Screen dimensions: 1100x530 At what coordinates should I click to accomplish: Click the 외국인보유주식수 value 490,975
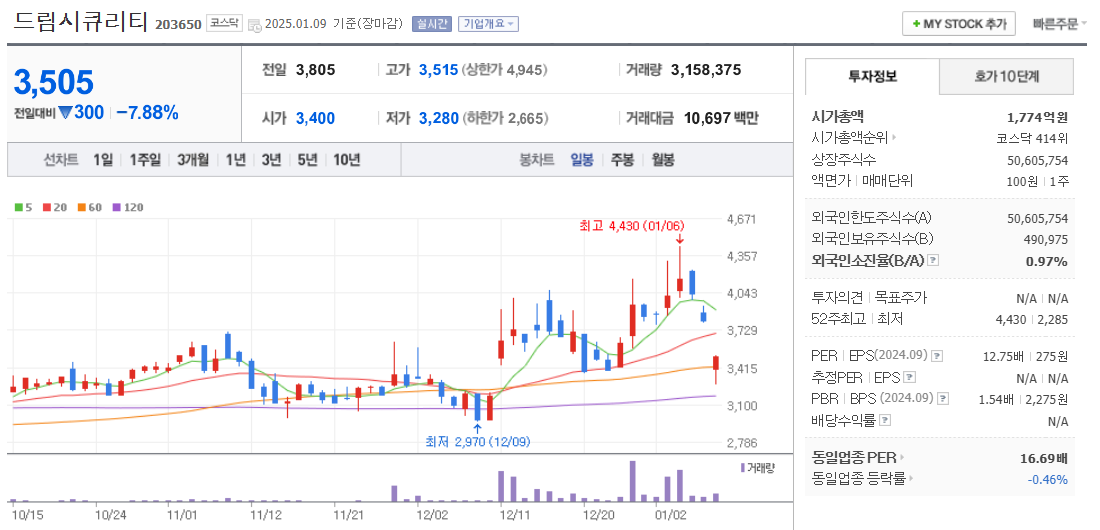(x=1045, y=239)
